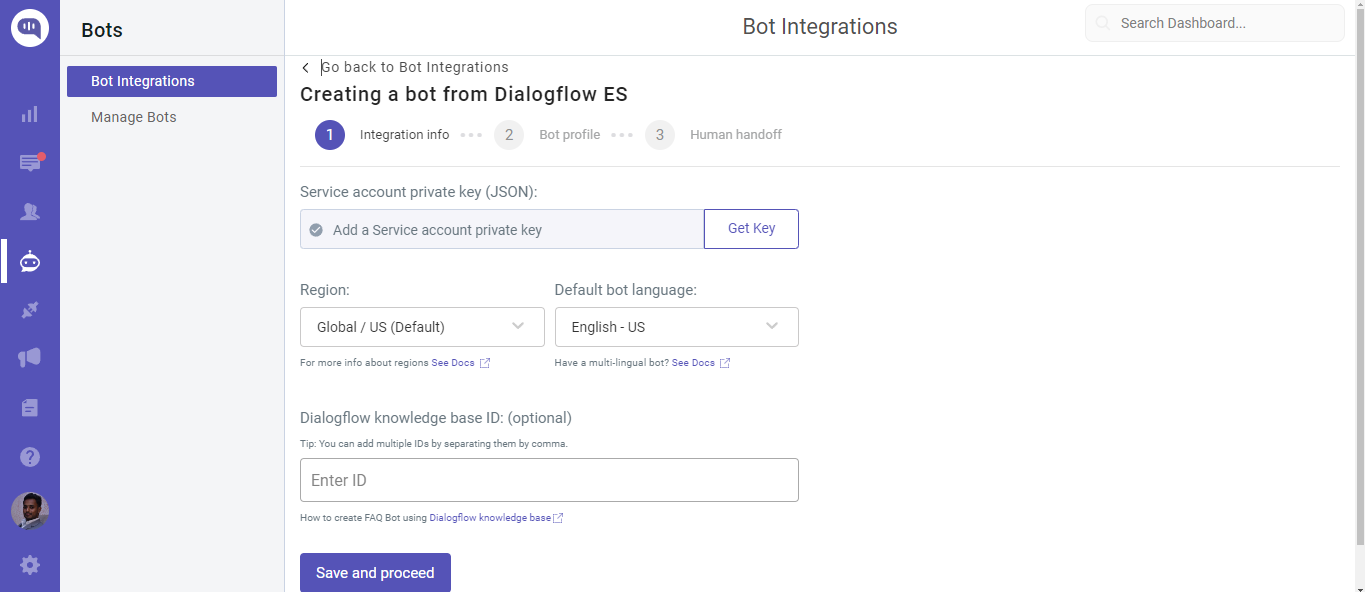This screenshot has width=1365, height=592.
Task: Open the Teammates section in sidebar
Action: pyautogui.click(x=29, y=211)
